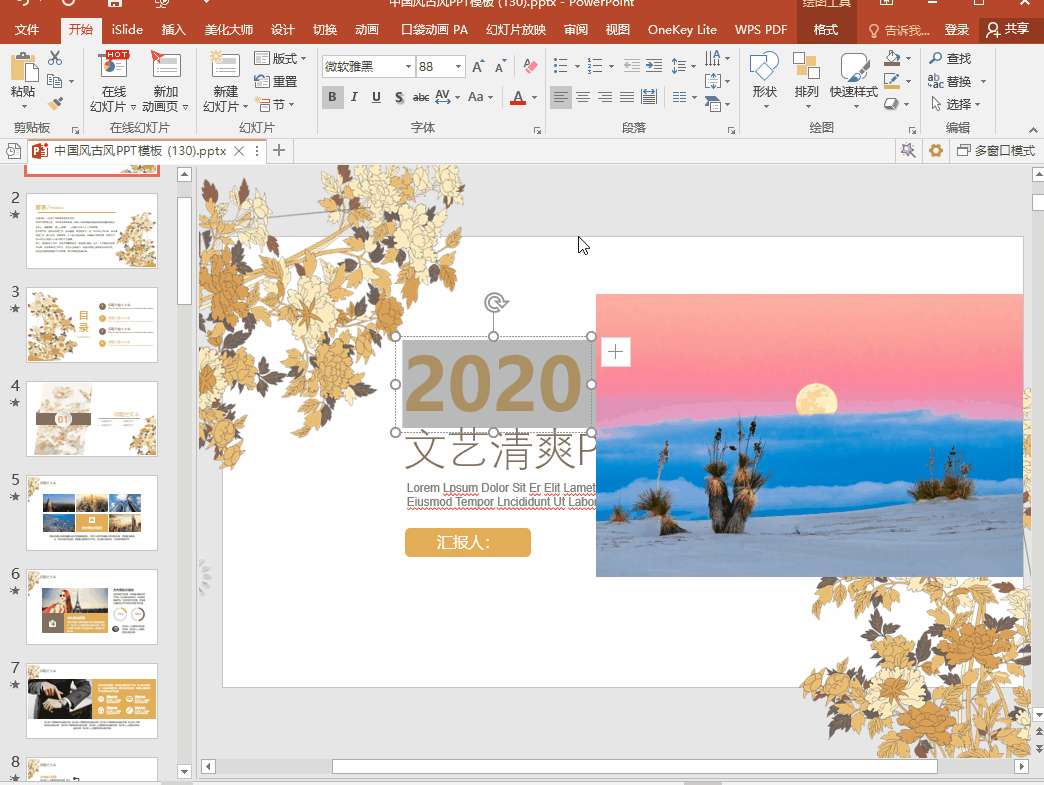Select slide 7 thumbnail
The height and width of the screenshot is (785, 1044).
click(92, 700)
